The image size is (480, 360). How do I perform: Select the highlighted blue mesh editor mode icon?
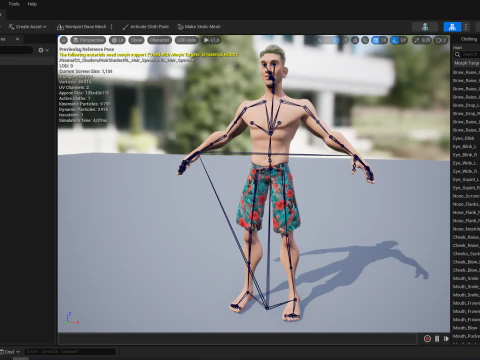point(452,27)
